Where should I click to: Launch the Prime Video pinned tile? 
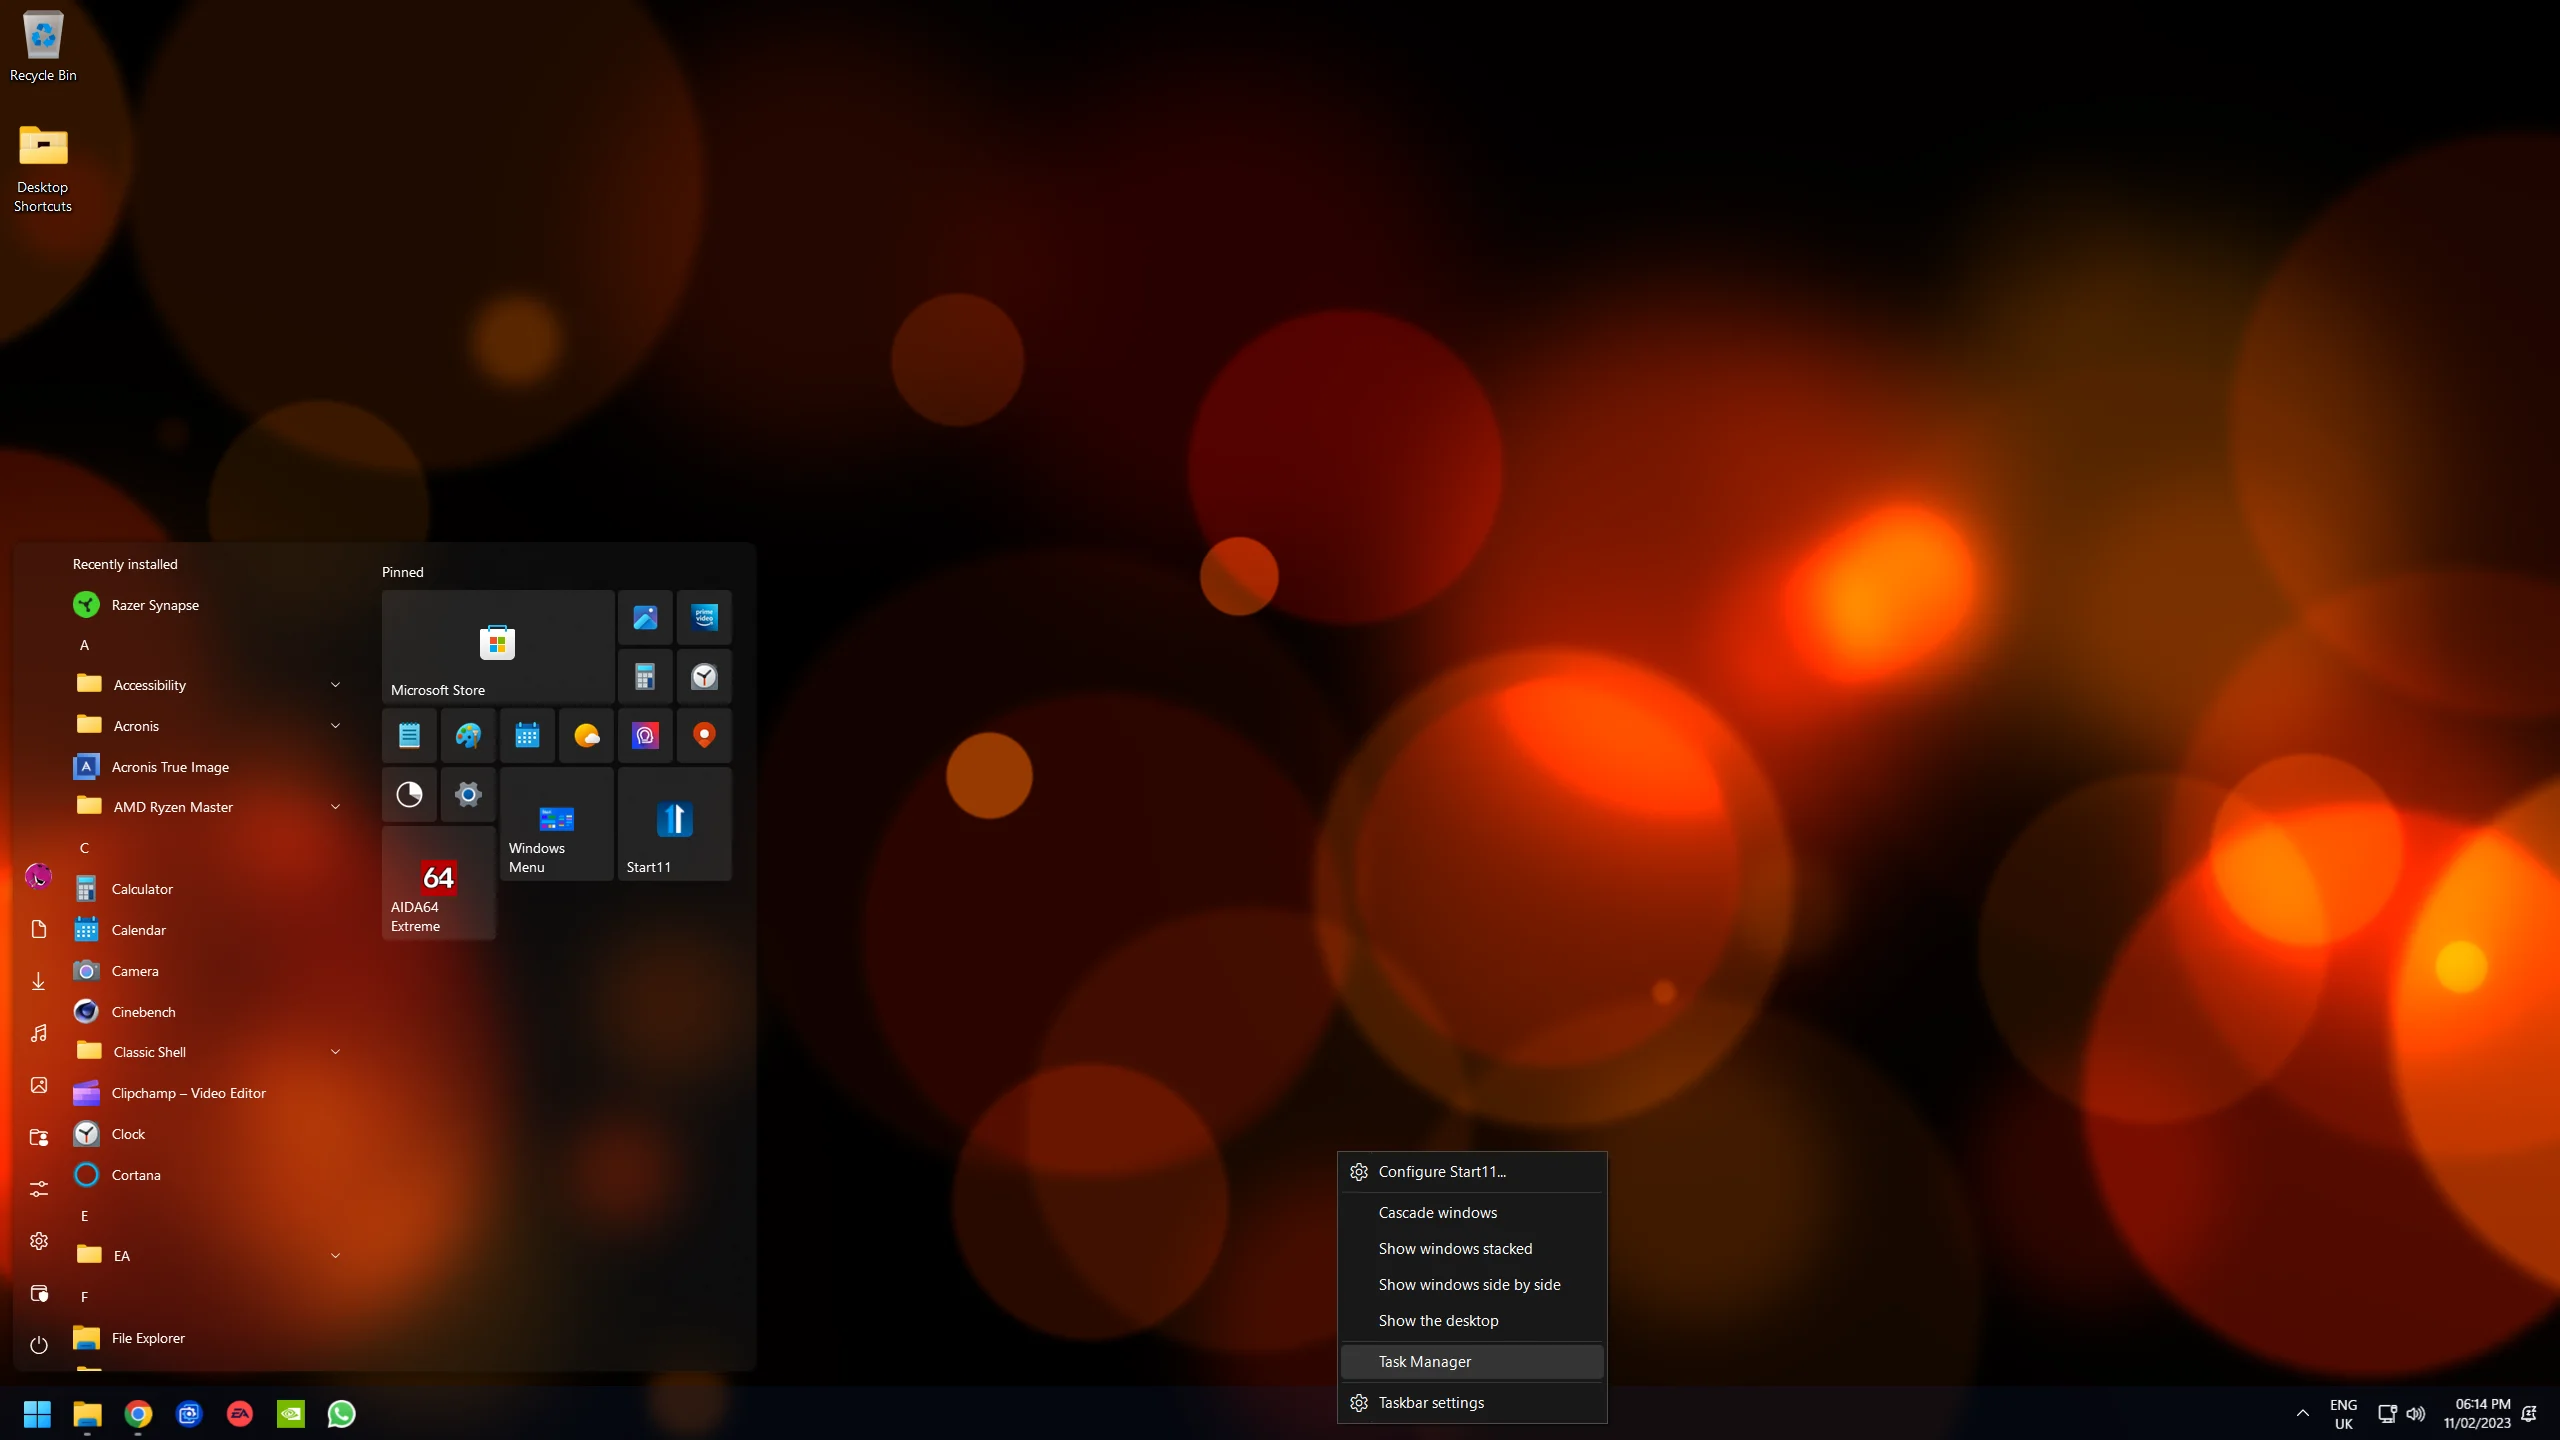(704, 617)
